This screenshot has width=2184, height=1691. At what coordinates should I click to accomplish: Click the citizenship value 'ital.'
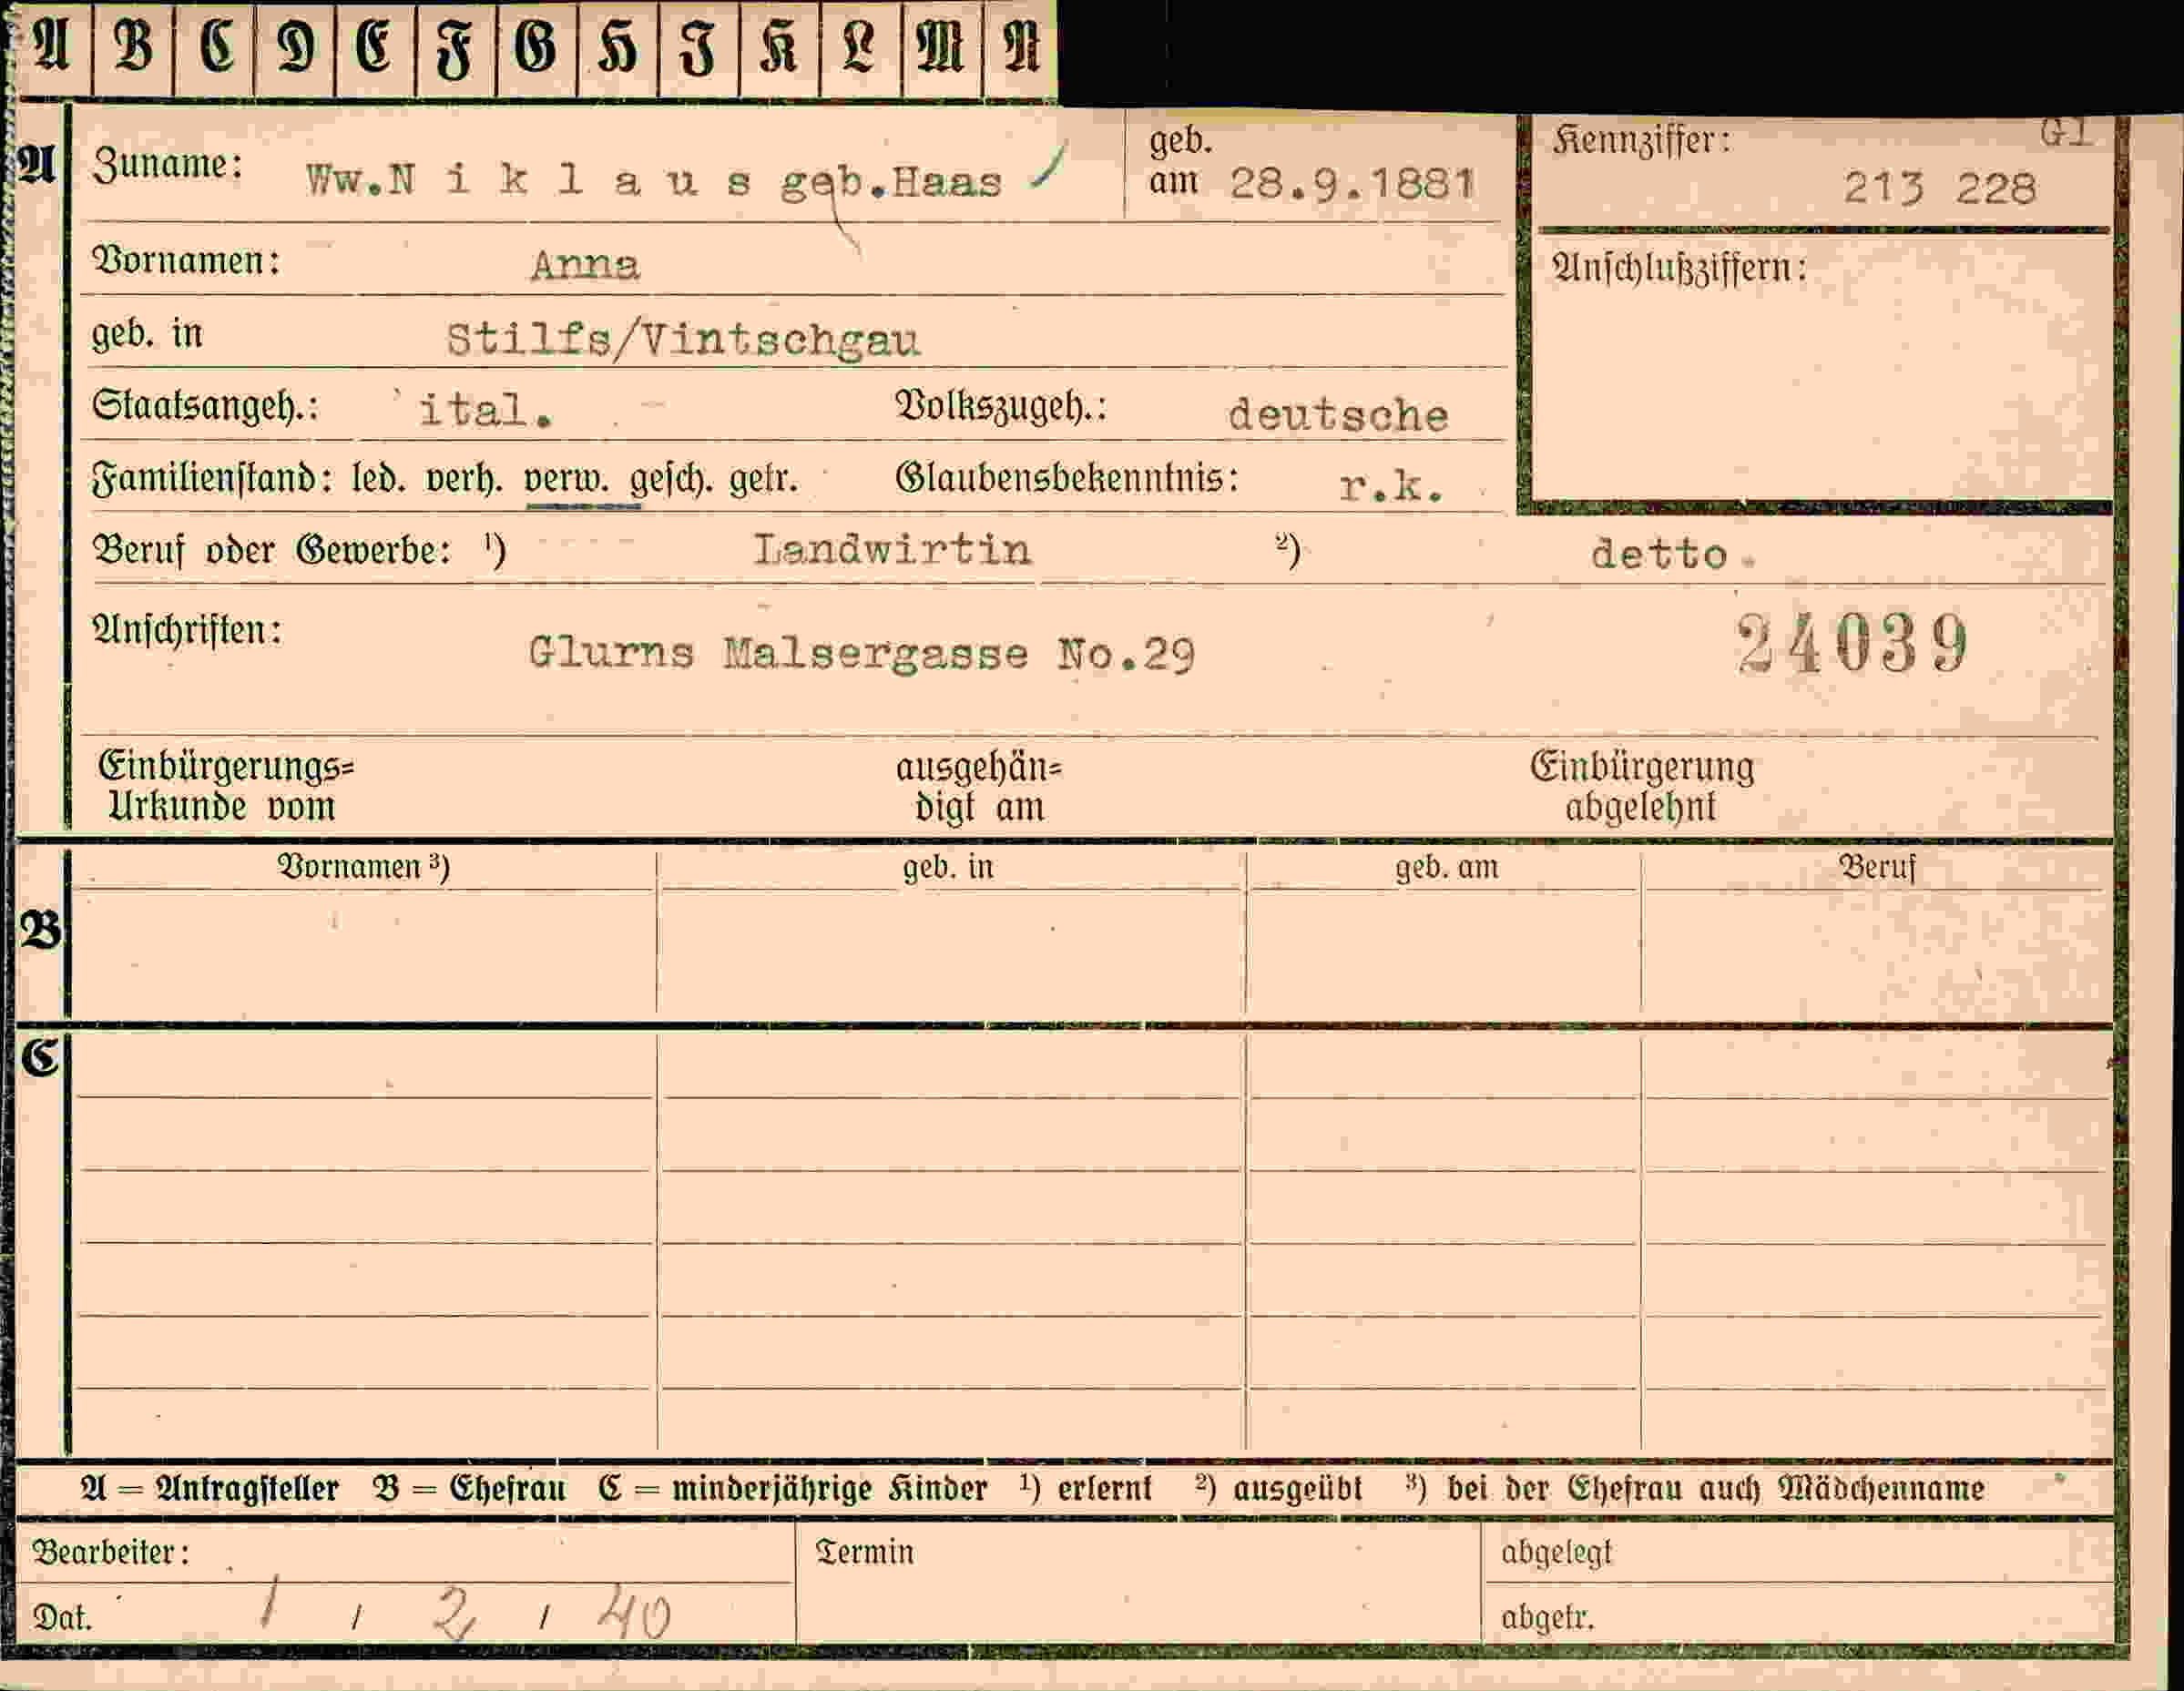point(485,410)
